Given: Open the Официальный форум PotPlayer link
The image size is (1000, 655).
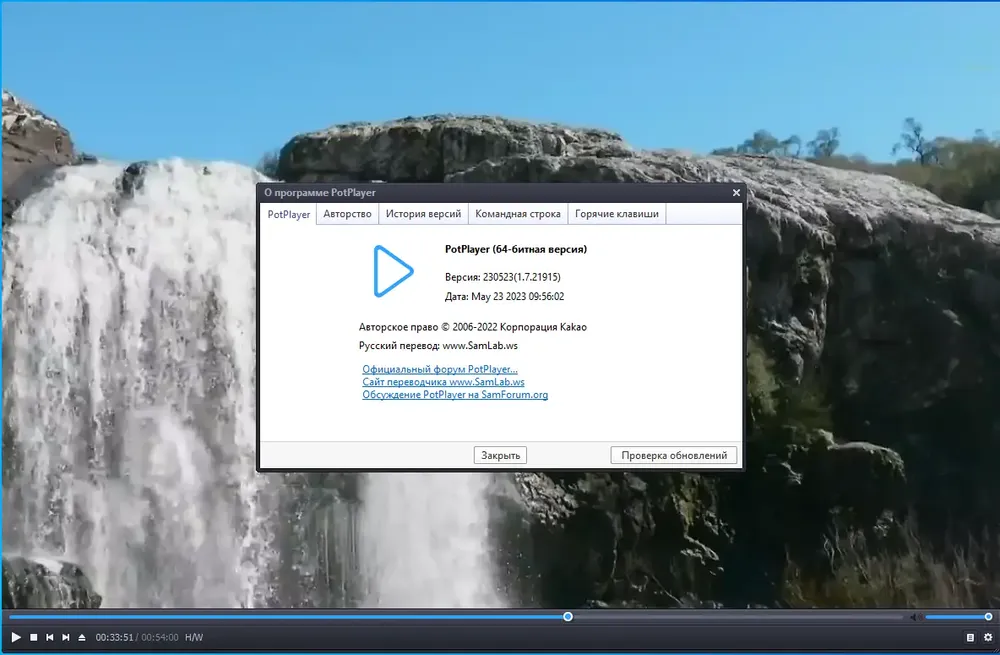Looking at the screenshot, I should [x=439, y=369].
